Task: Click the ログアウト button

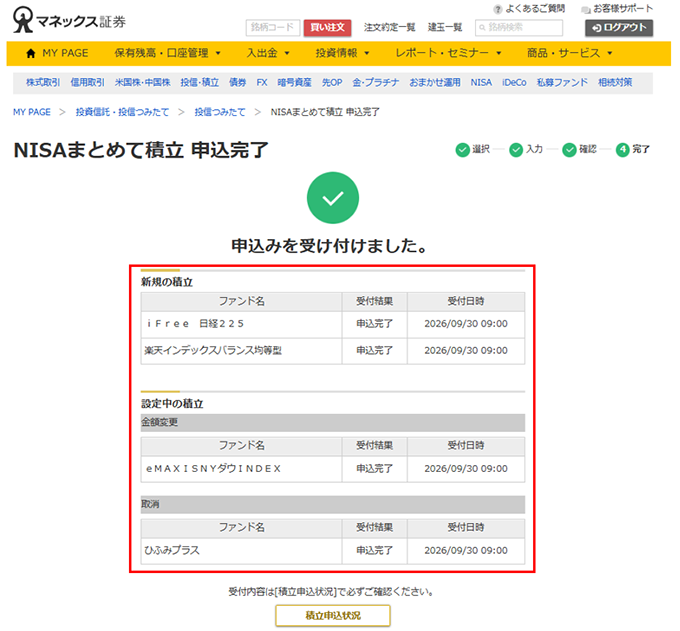Action: [x=619, y=28]
